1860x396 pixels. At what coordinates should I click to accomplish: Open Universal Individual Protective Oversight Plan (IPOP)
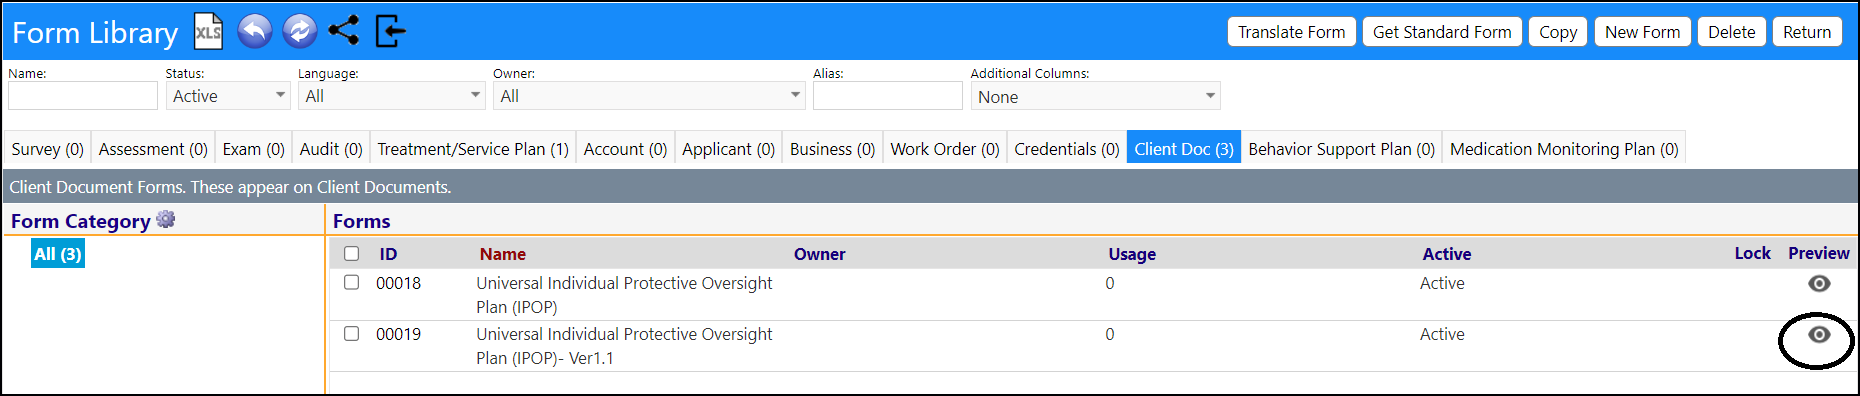click(624, 295)
